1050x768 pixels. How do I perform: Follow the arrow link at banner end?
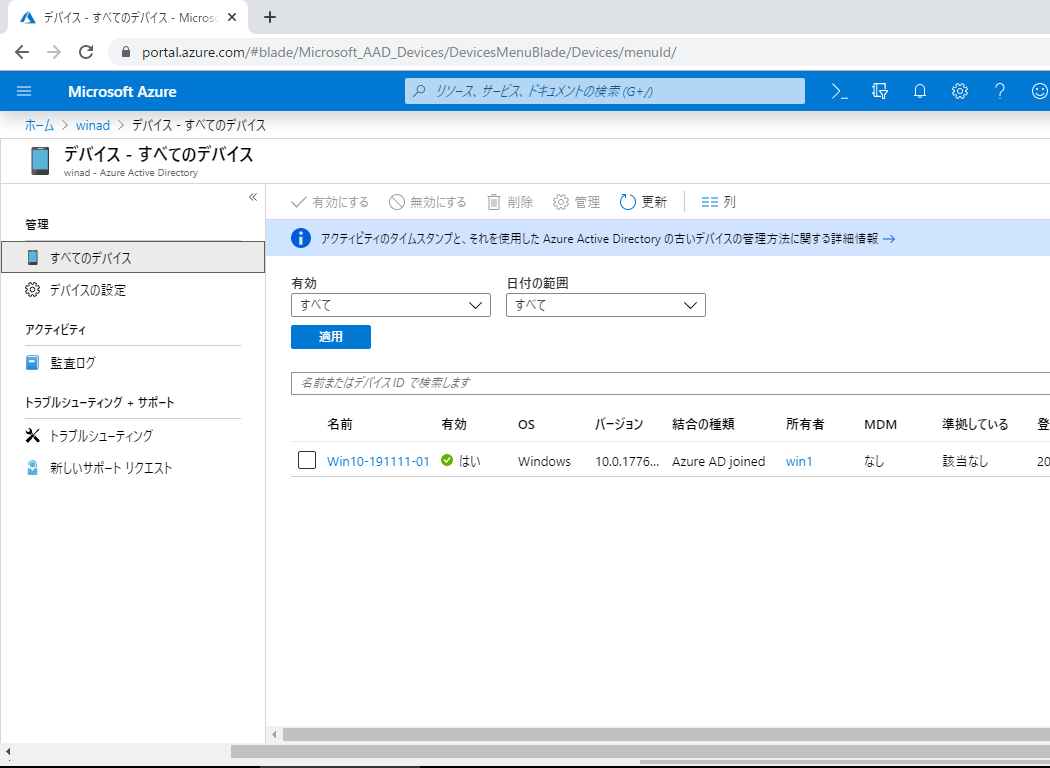pyautogui.click(x=889, y=238)
